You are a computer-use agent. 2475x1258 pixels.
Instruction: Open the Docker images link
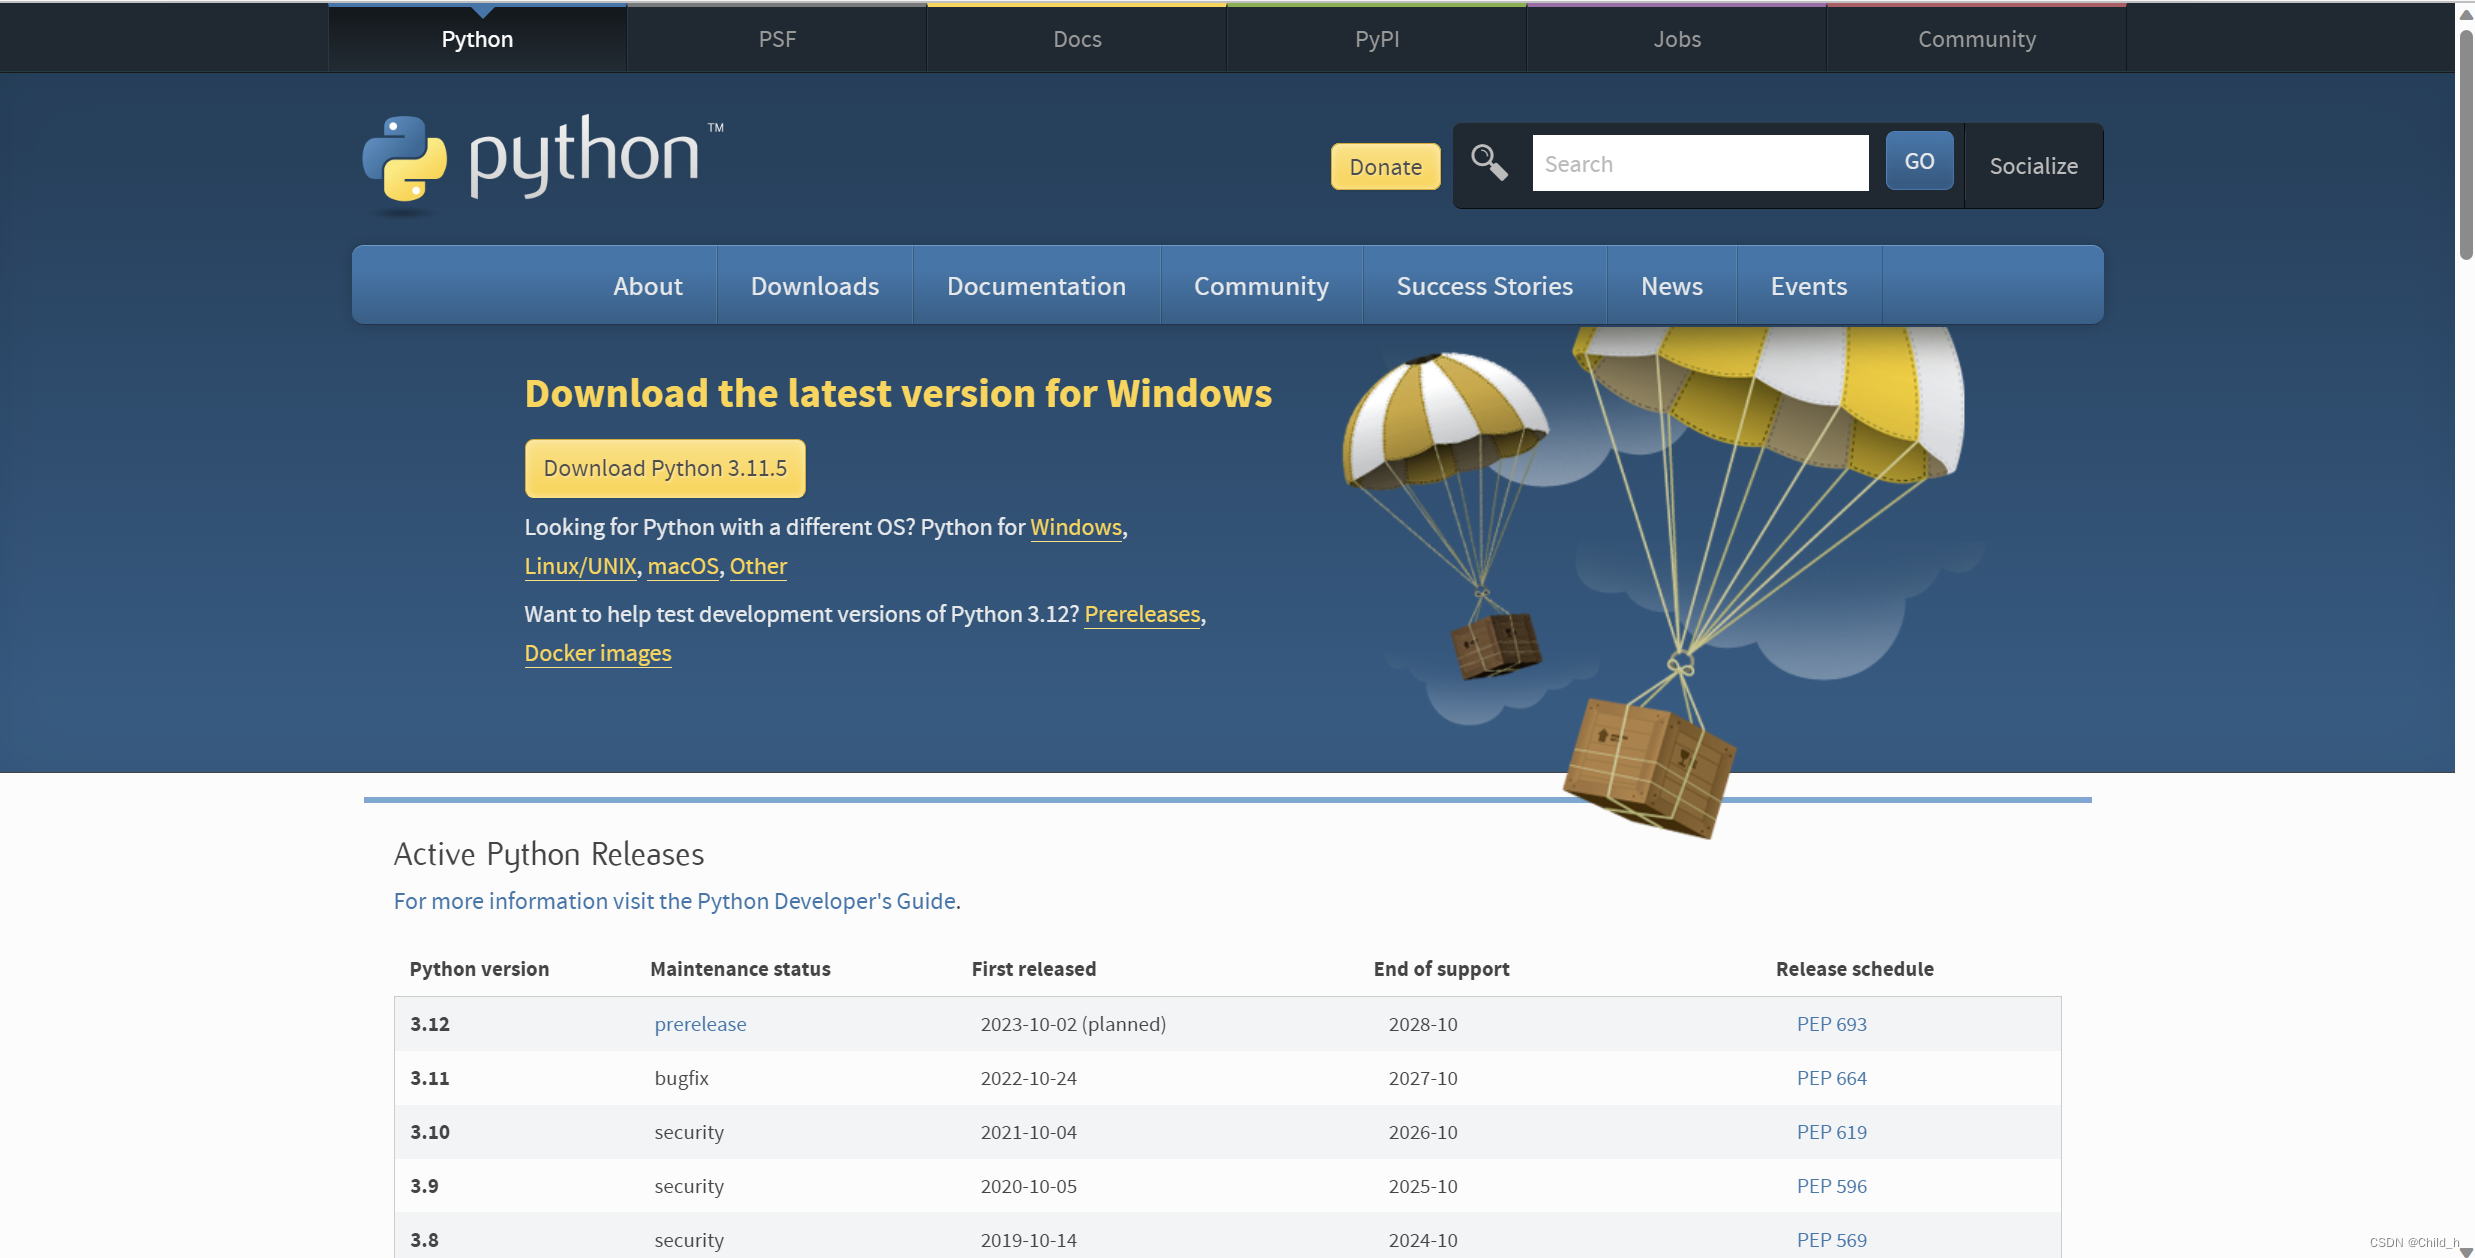tap(597, 653)
